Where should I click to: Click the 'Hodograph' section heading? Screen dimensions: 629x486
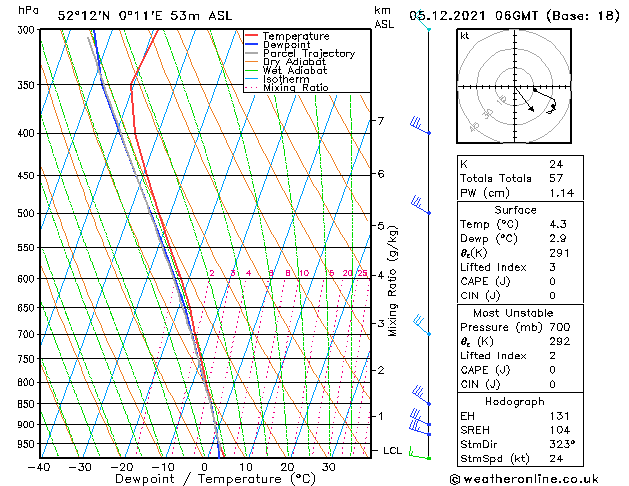(515, 402)
